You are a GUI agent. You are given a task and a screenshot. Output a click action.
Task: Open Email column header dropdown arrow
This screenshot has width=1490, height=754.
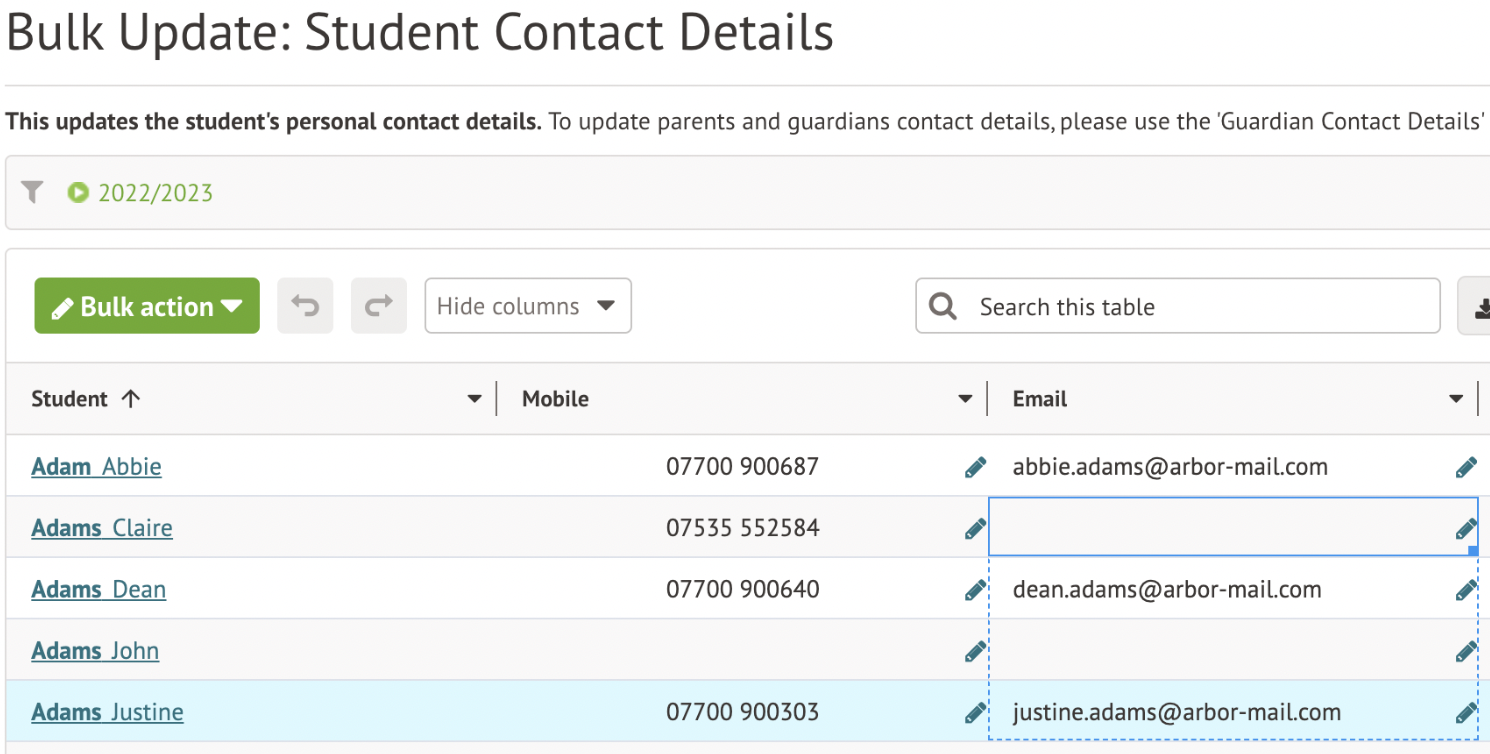point(1456,399)
